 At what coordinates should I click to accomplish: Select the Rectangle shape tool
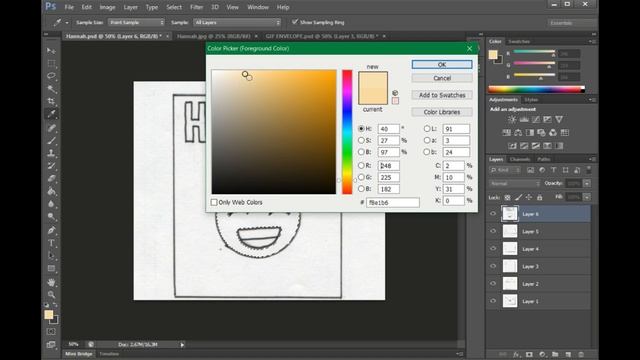pyautogui.click(x=51, y=269)
